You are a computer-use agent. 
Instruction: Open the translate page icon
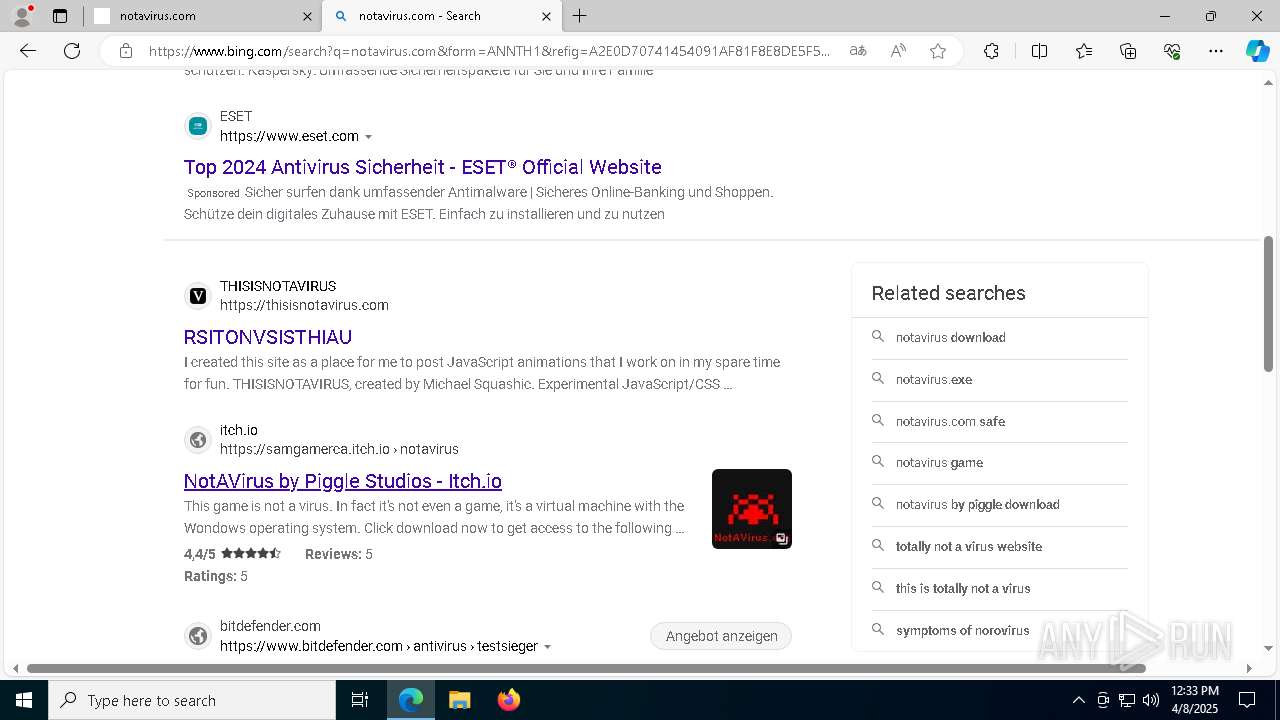(858, 51)
